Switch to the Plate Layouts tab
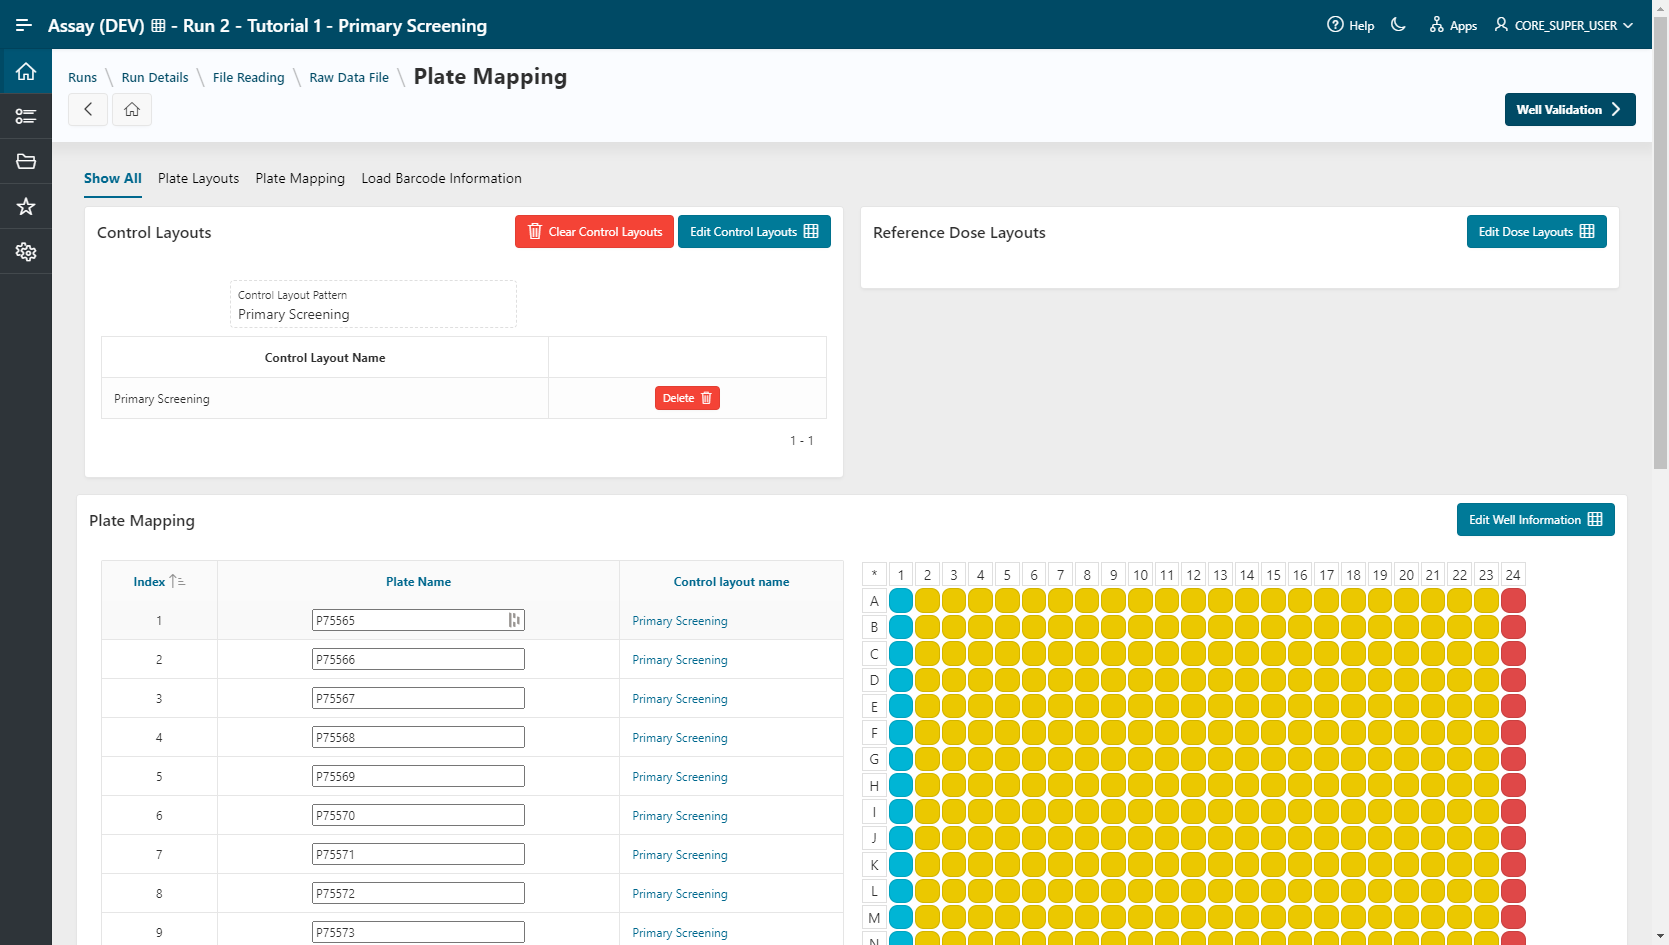This screenshot has height=945, width=1669. (198, 178)
